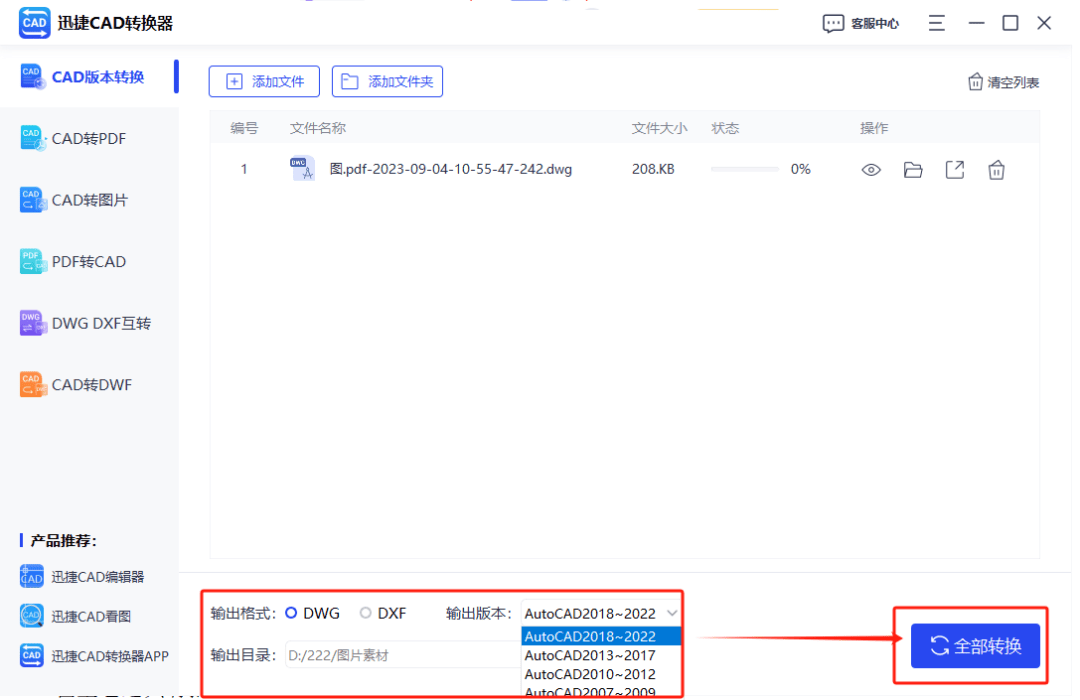Open 迅捷CAD看图 recommended product

[76, 616]
